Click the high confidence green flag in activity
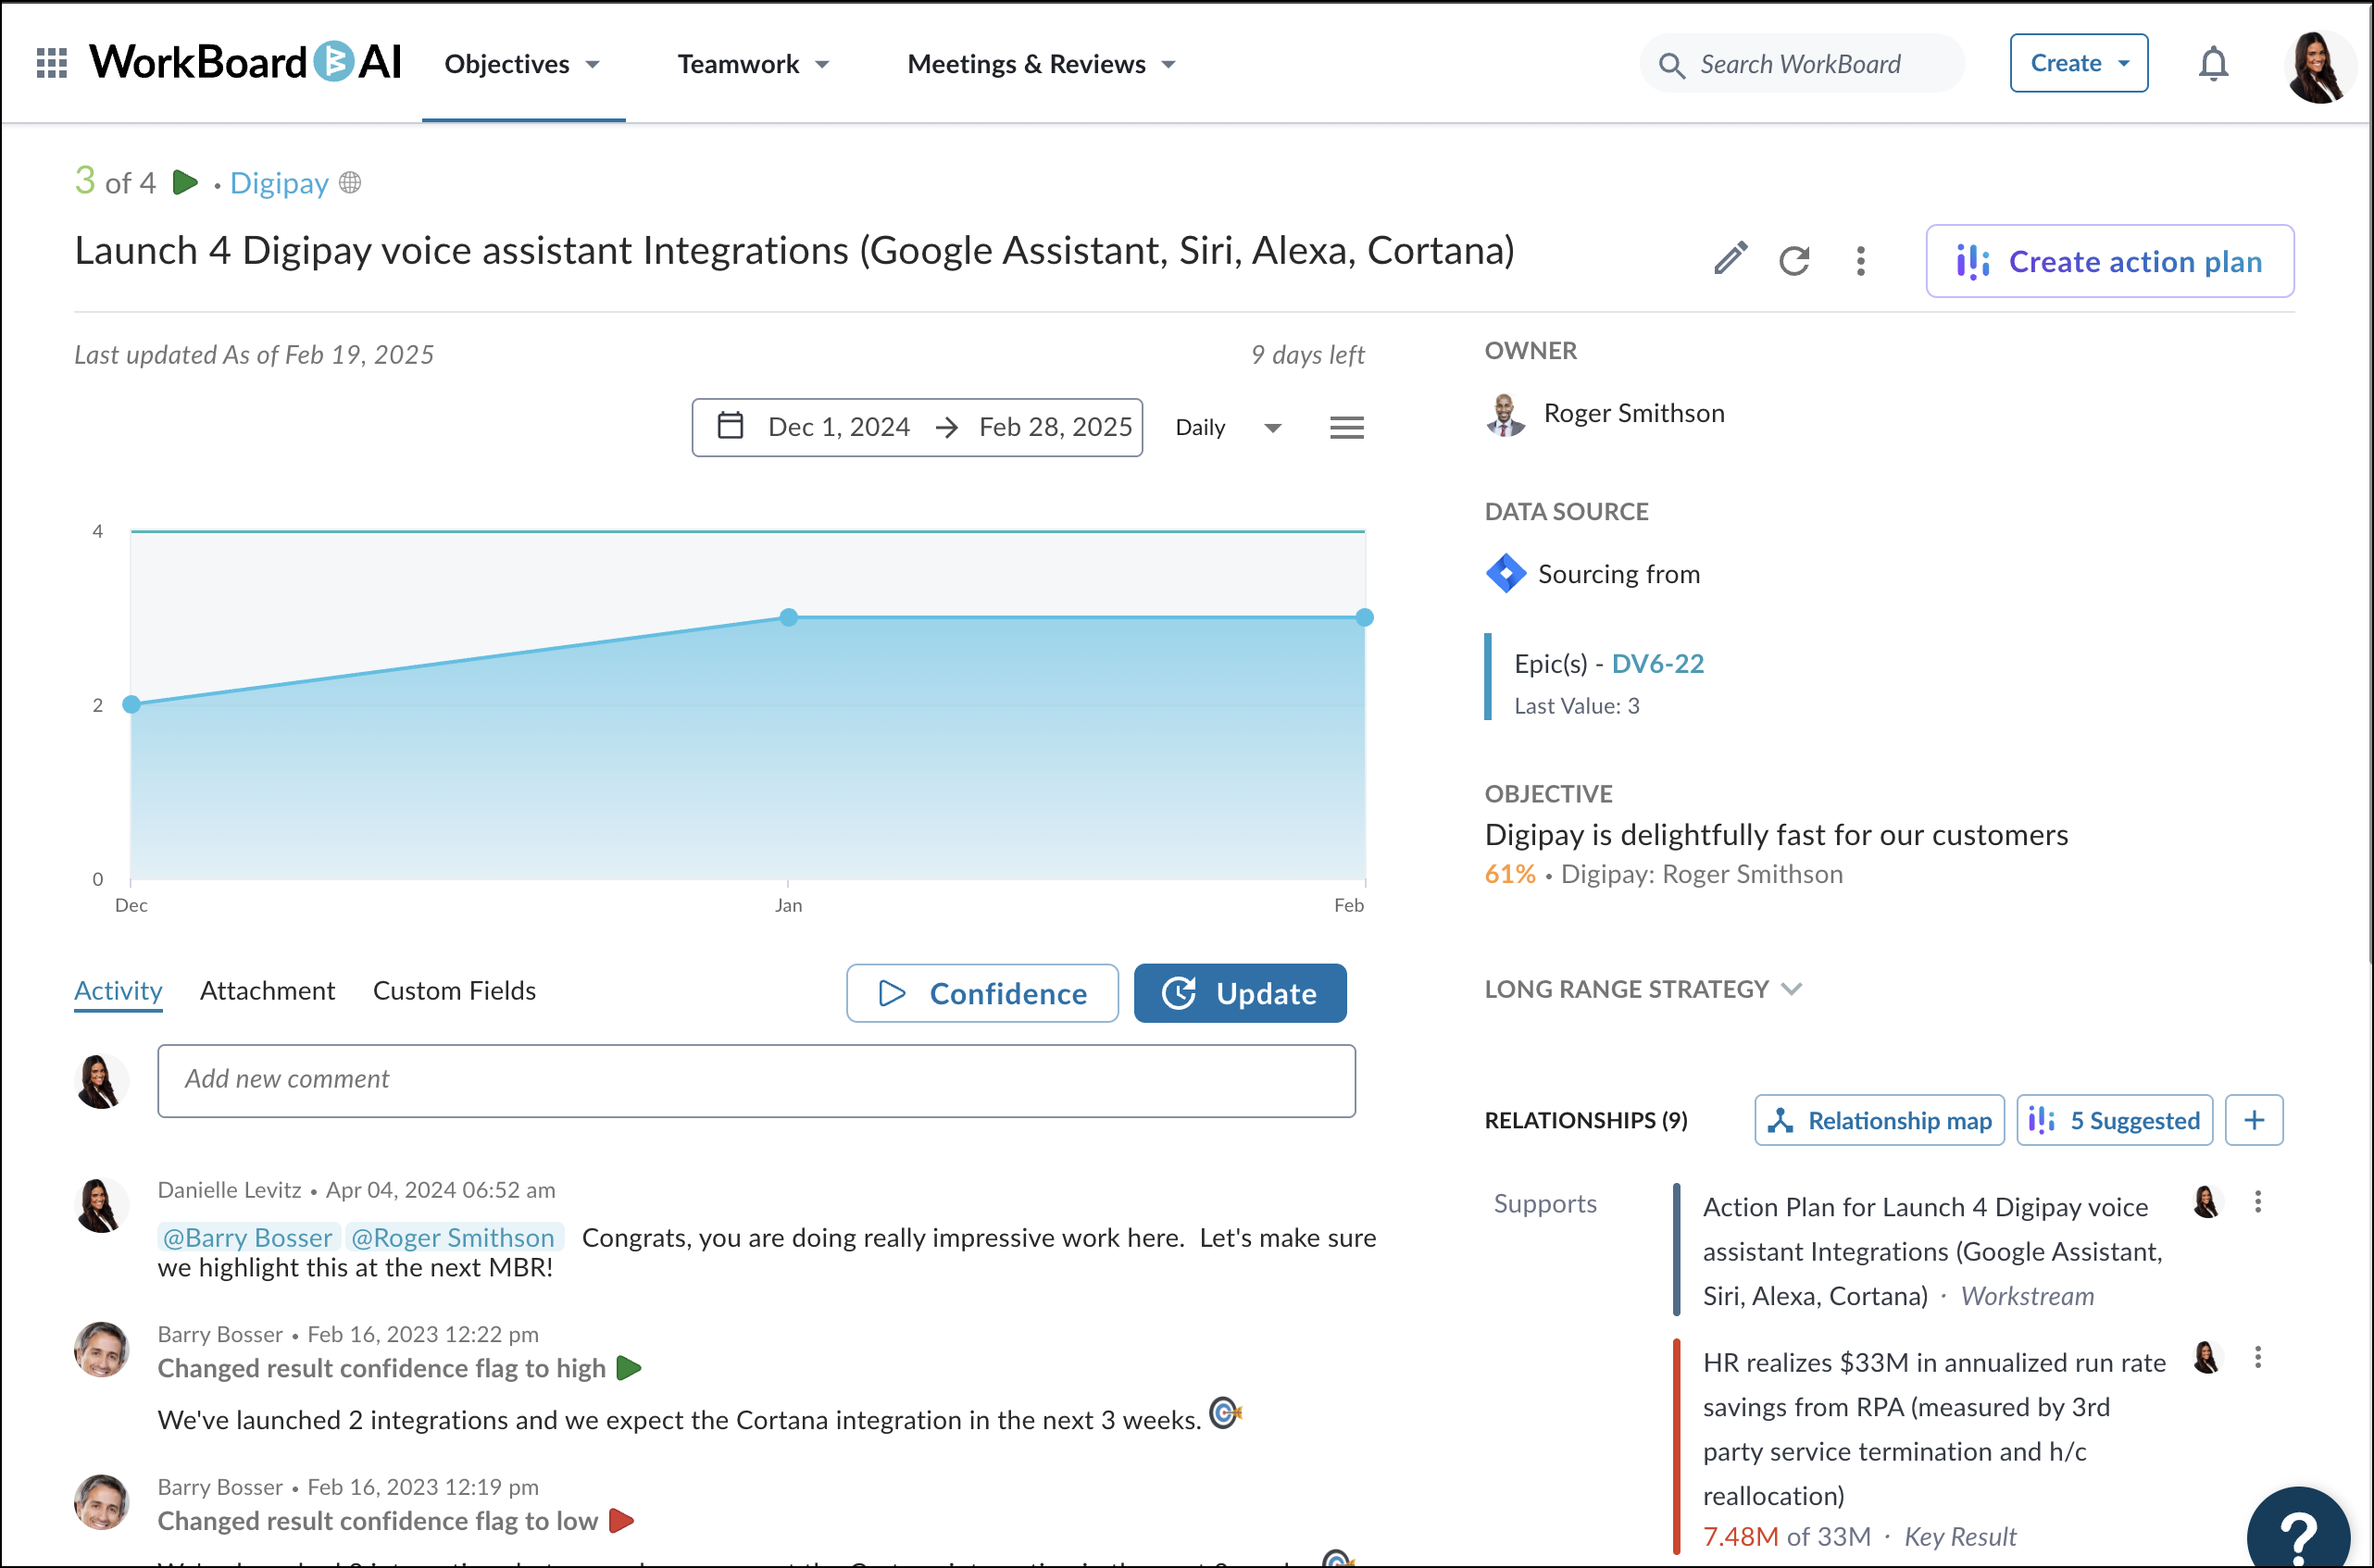The width and height of the screenshot is (2374, 1568). tap(628, 1368)
